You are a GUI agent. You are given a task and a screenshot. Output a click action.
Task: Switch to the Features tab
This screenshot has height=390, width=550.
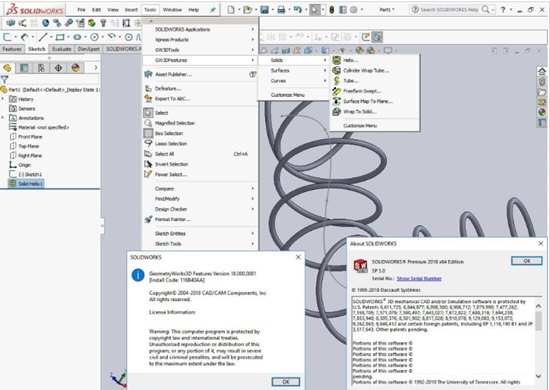pyautogui.click(x=12, y=49)
